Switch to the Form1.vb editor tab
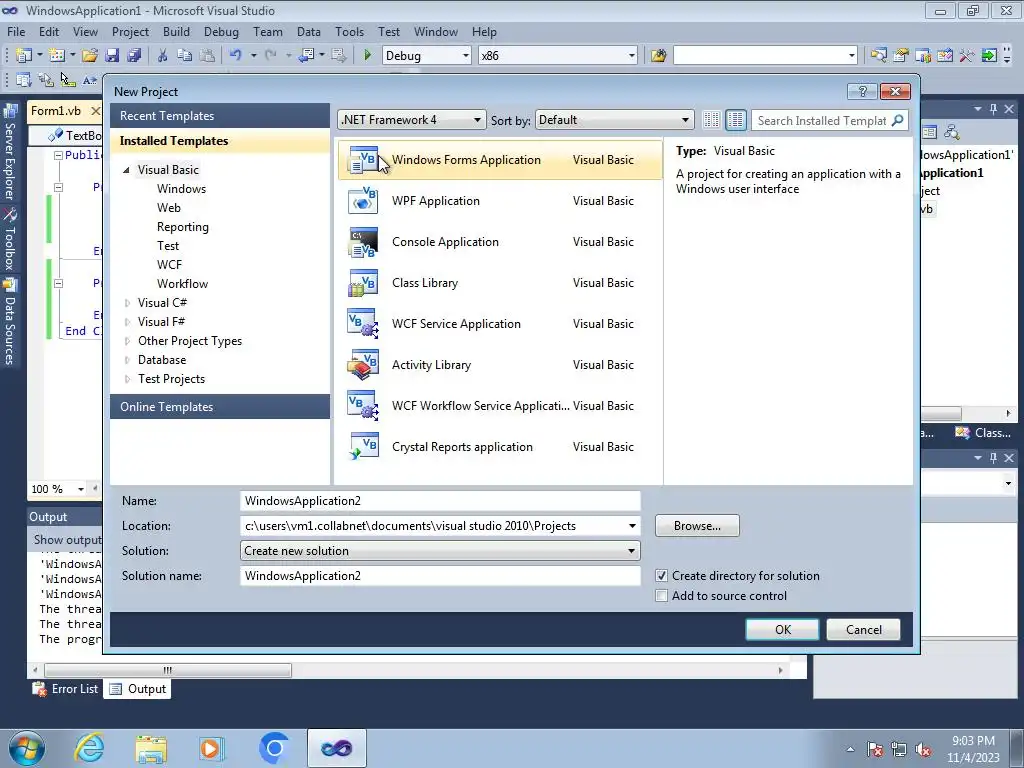The image size is (1024, 768). click(x=56, y=111)
